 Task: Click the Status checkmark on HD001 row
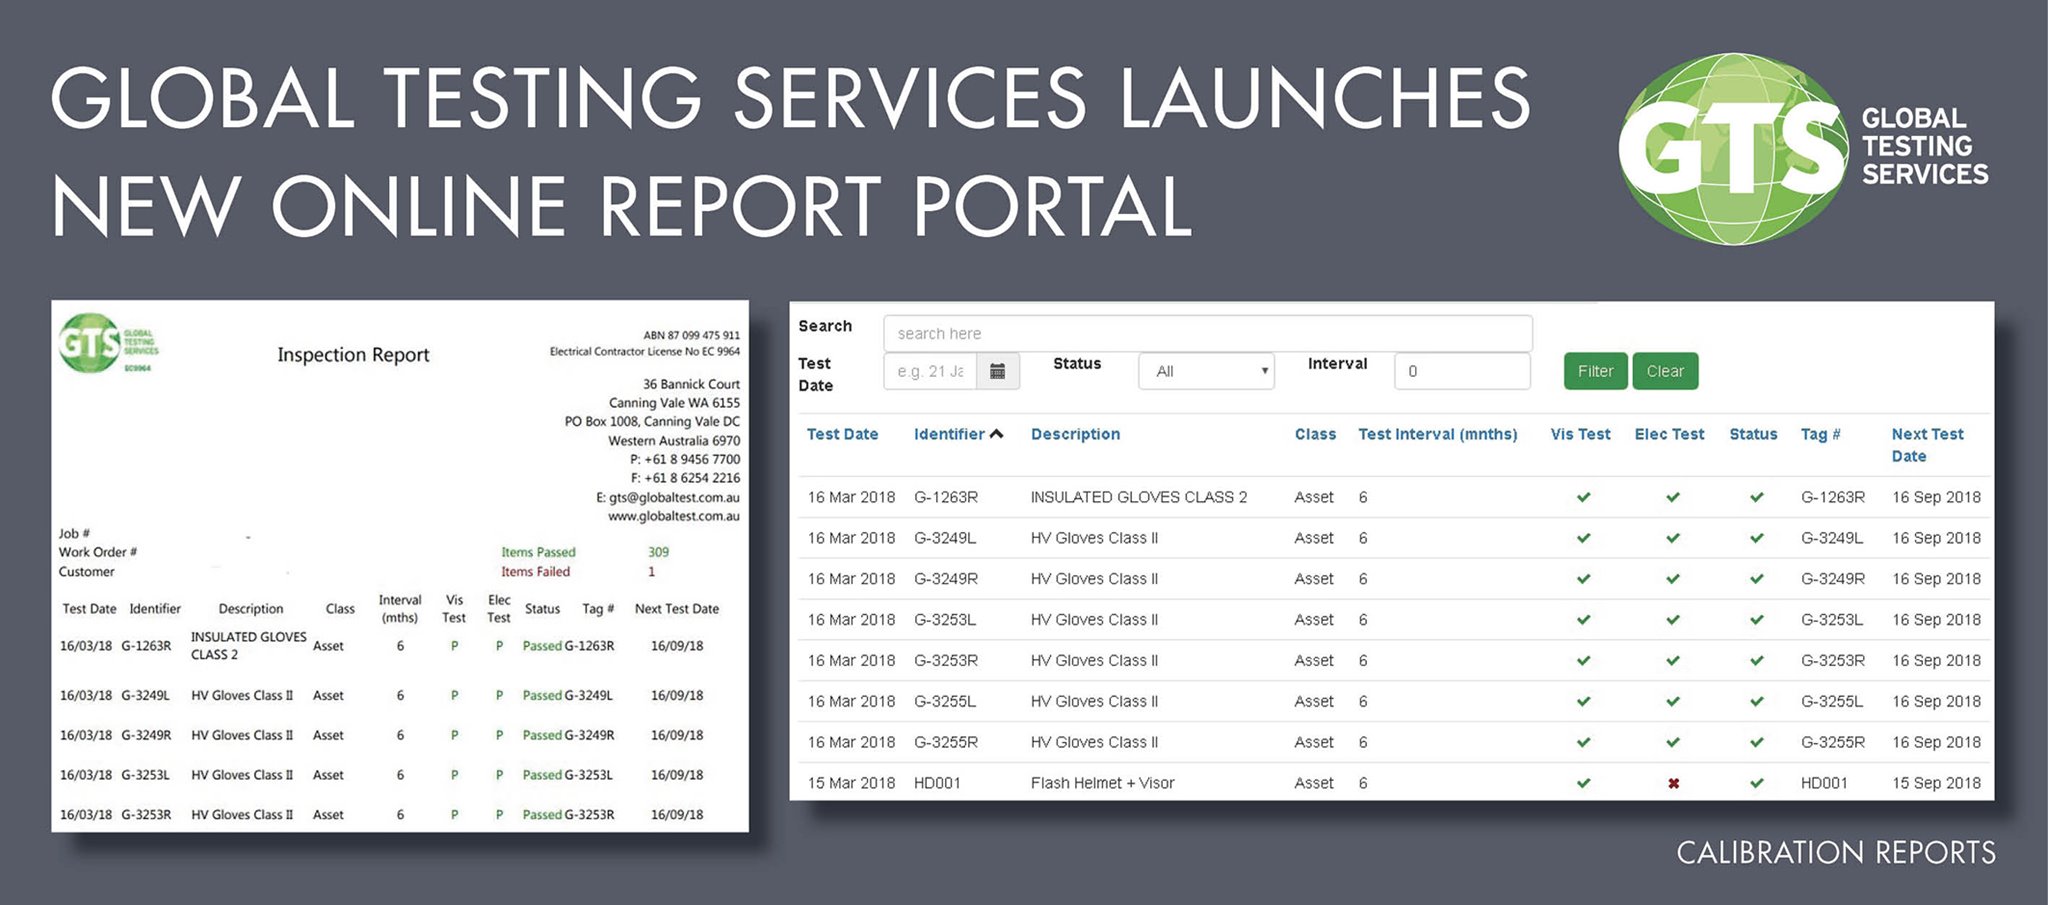point(1754,783)
